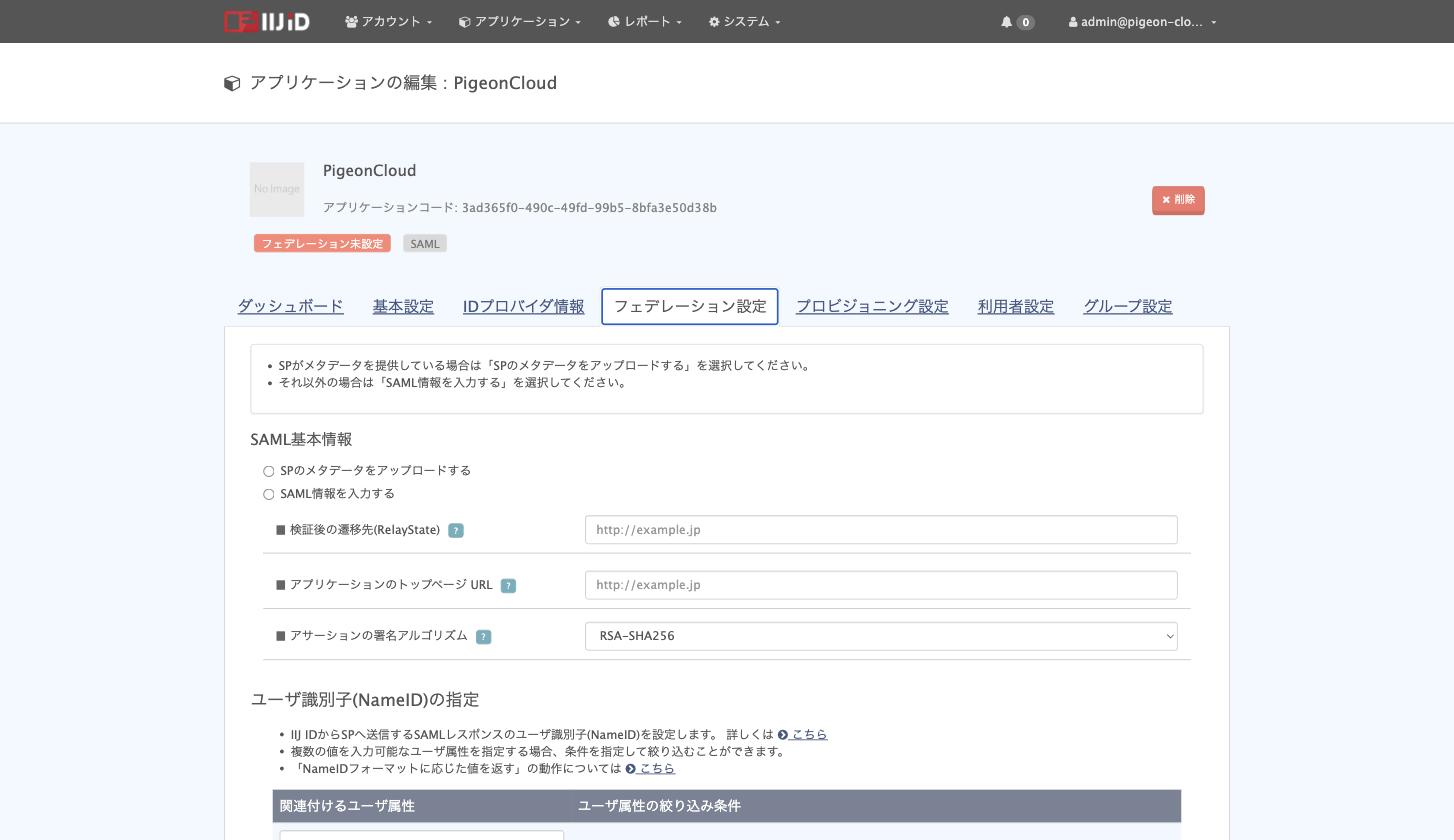Switch to 基本設定 tab
Viewport: 1454px width, 840px height.
coord(403,307)
